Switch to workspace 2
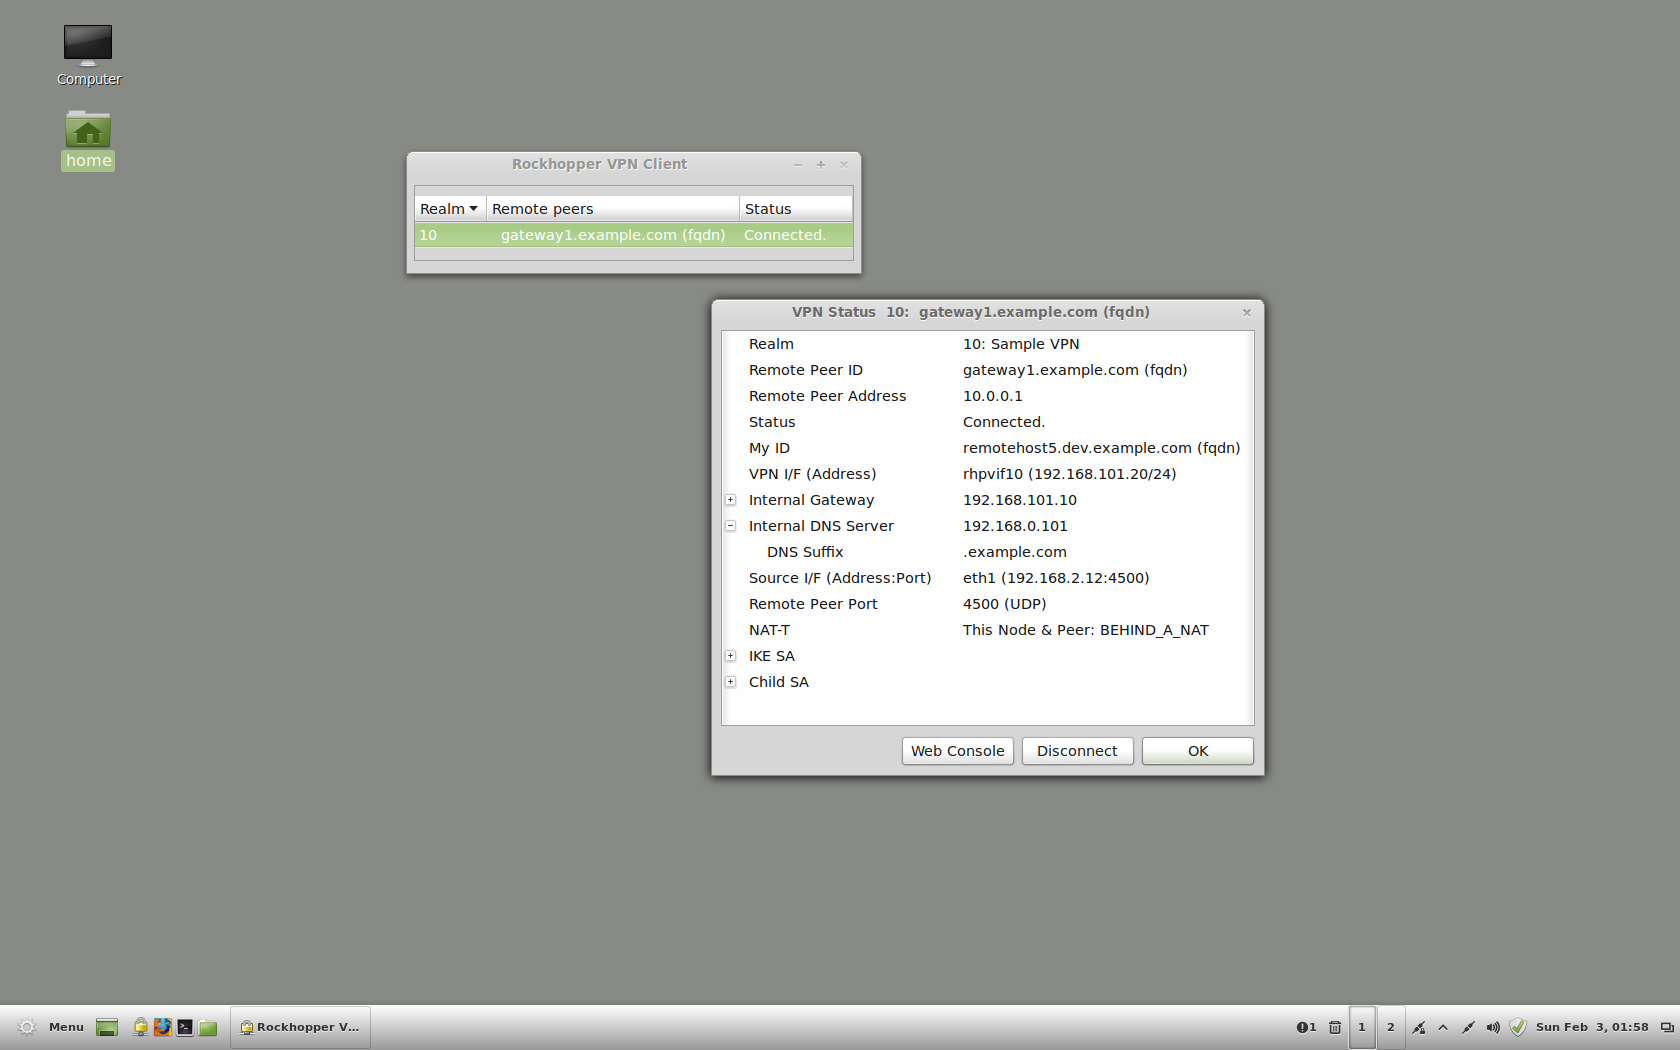Screen dimensions: 1680x1050 1390,1027
